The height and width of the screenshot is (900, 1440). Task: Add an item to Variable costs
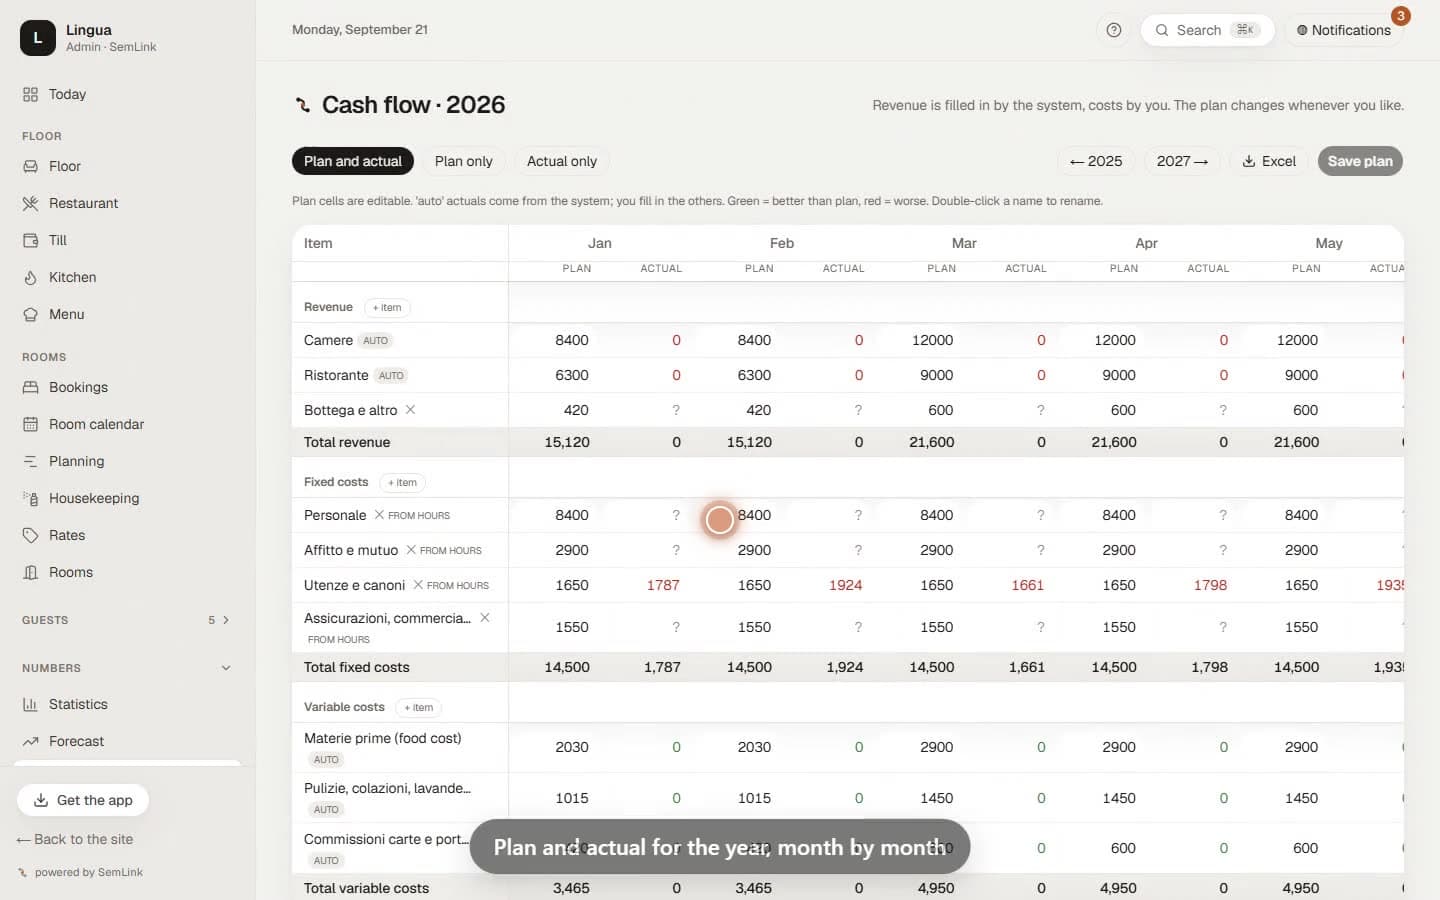(419, 707)
